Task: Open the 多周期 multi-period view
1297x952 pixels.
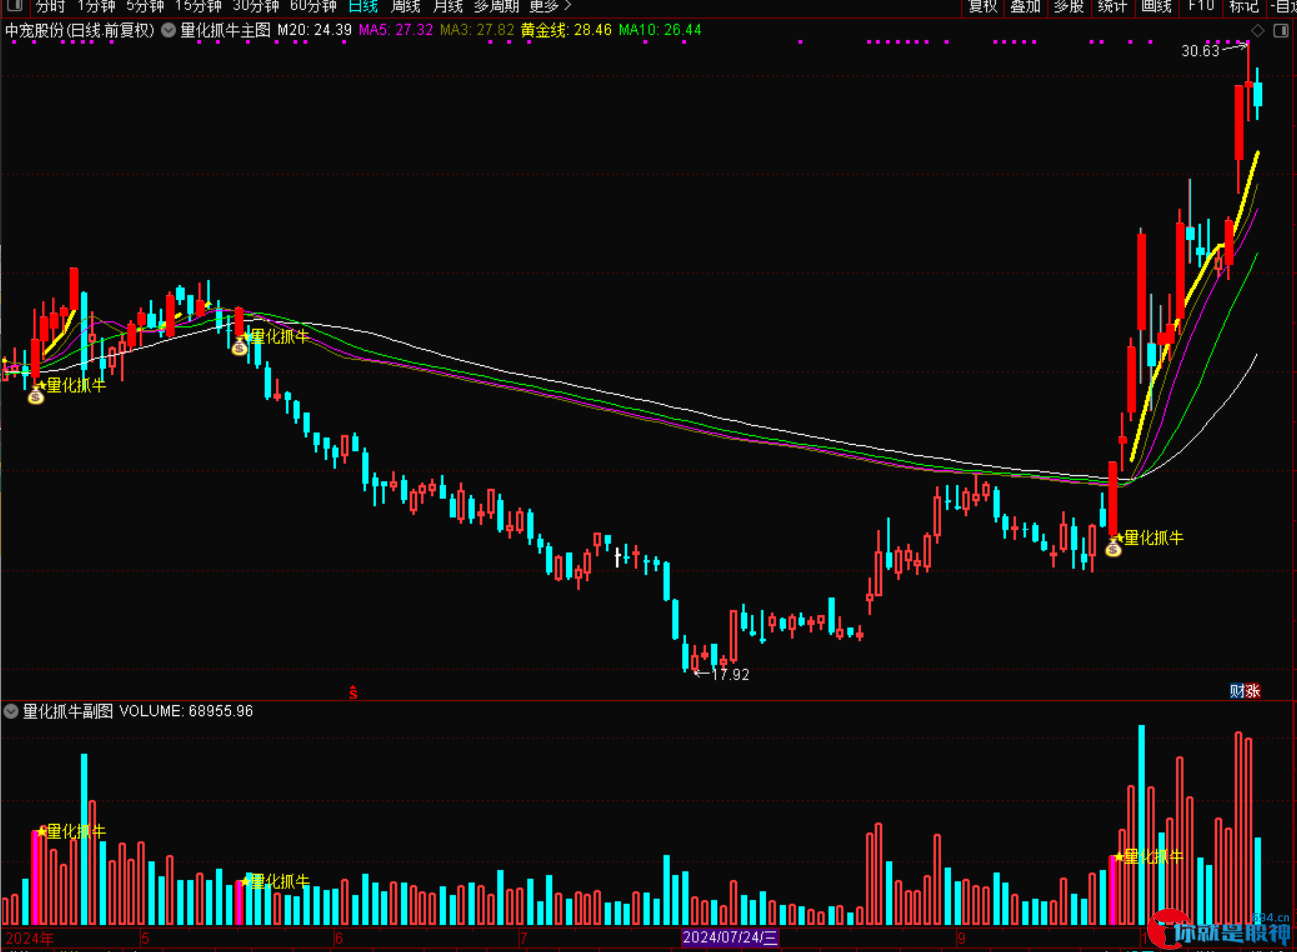Action: tap(497, 6)
